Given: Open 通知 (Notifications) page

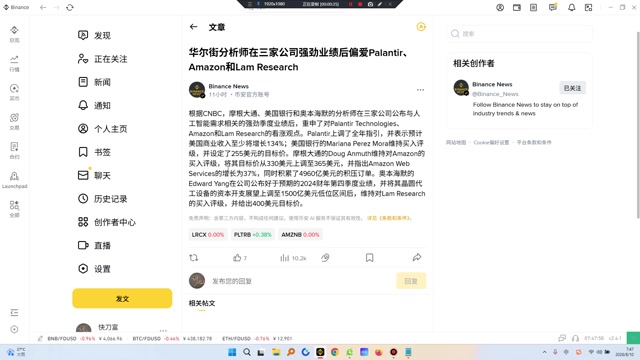Looking at the screenshot, I should (x=94, y=105).
